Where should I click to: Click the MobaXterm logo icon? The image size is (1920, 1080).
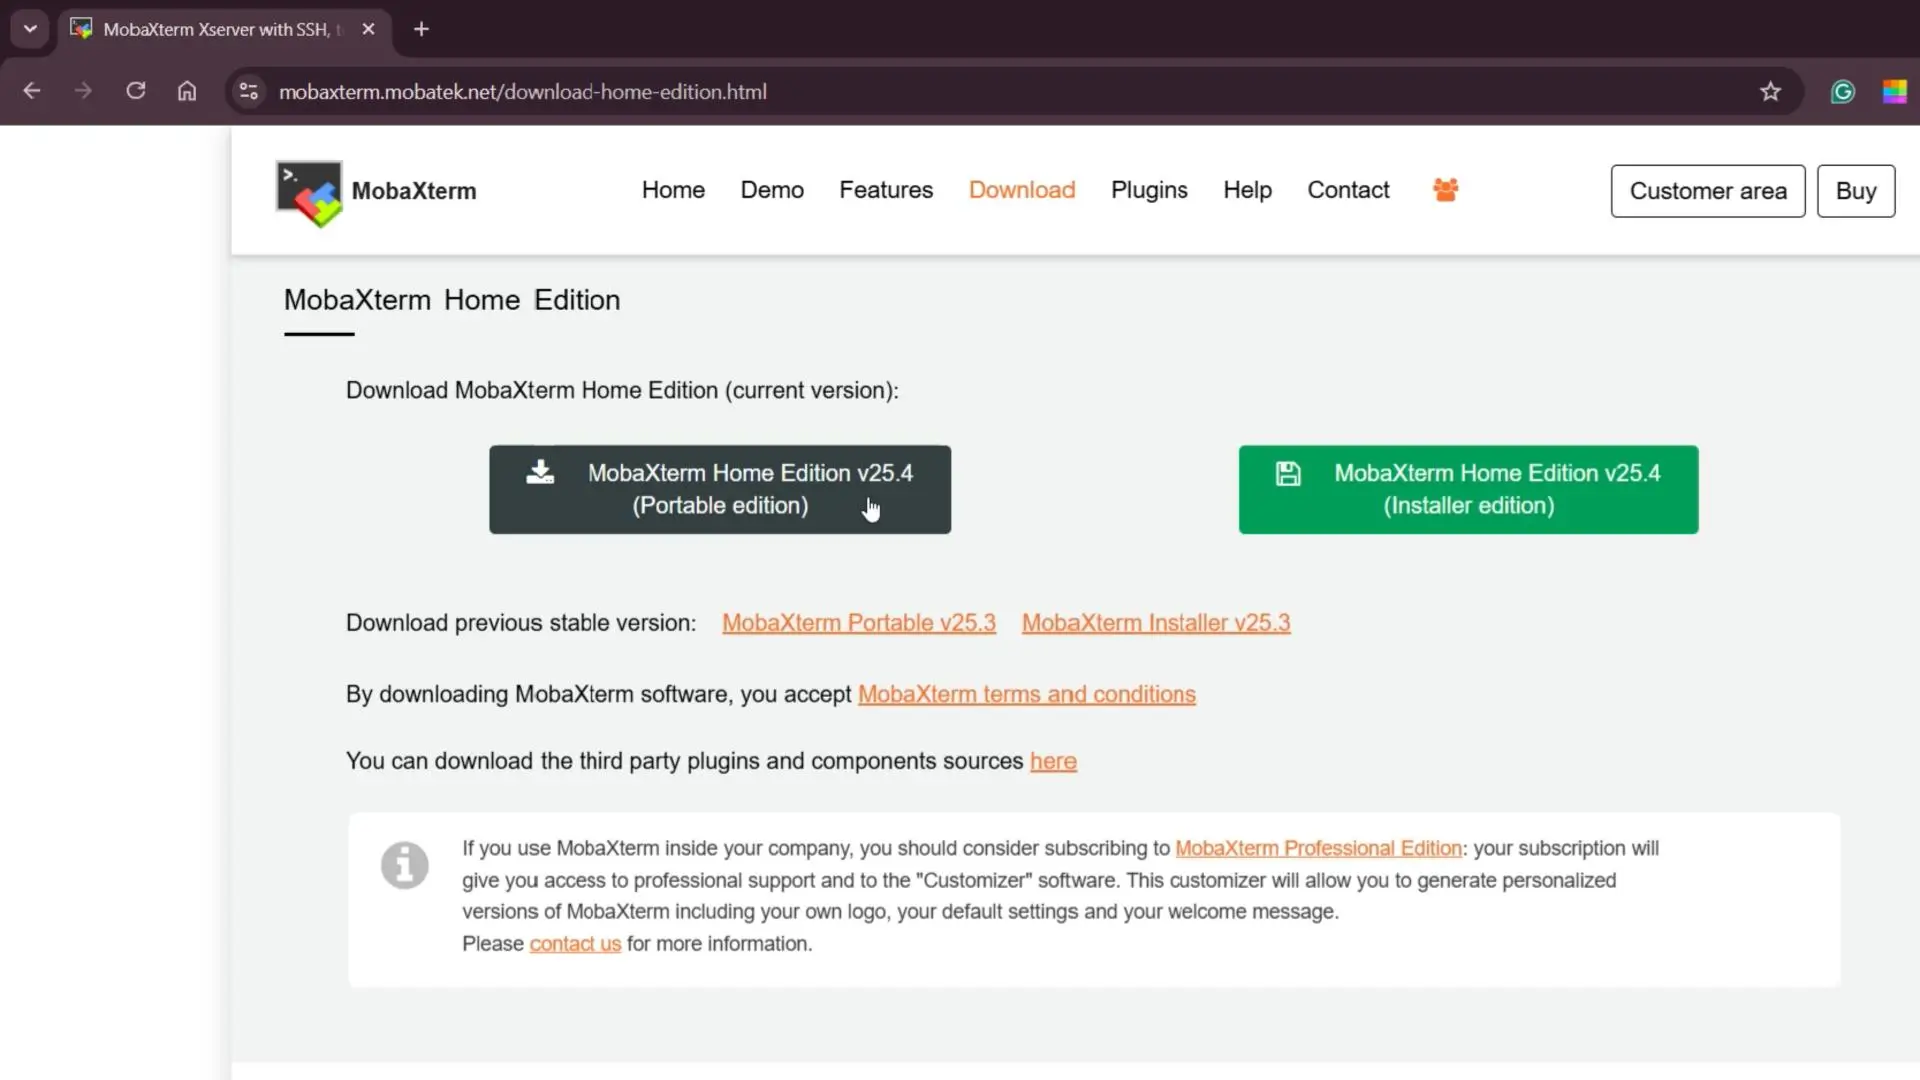click(309, 192)
